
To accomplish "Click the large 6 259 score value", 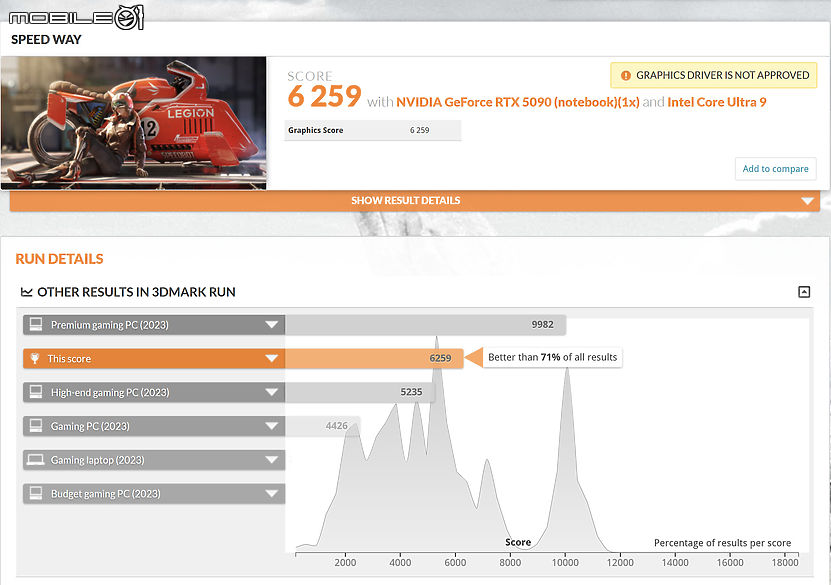I will click(x=324, y=96).
